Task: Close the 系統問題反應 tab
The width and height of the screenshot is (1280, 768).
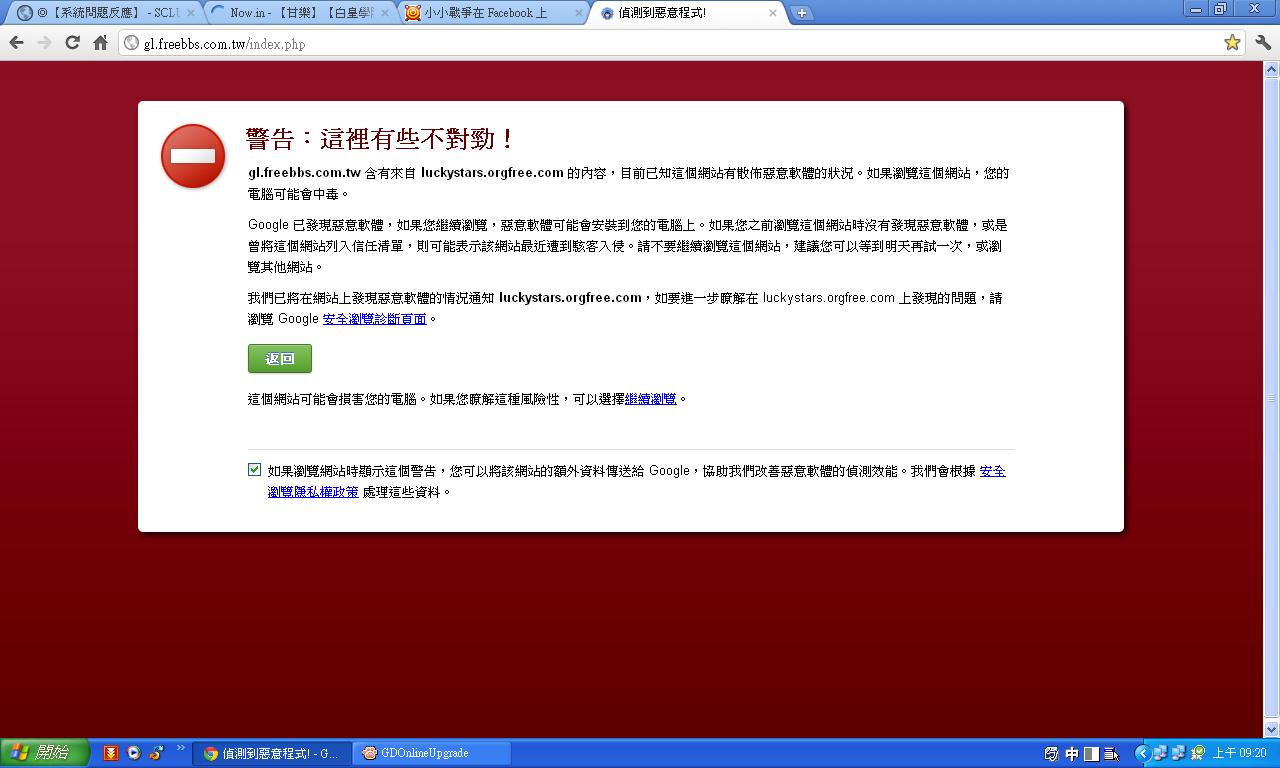Action: click(190, 13)
